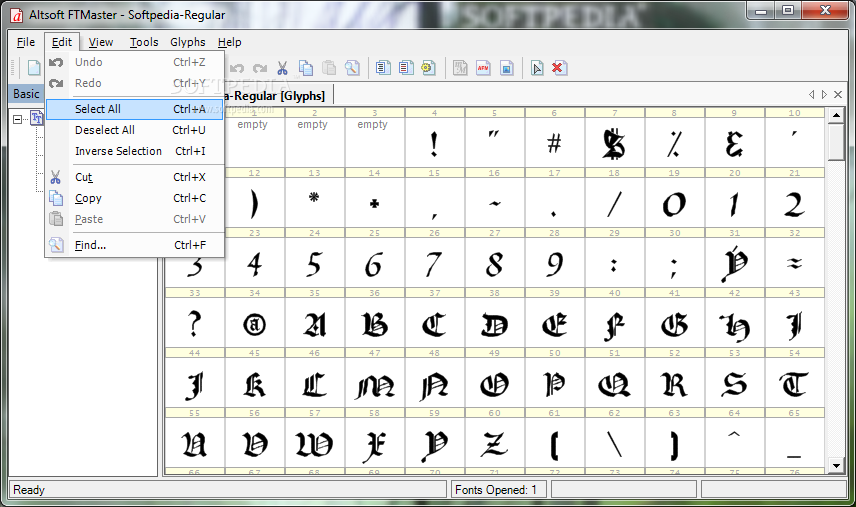Image resolution: width=856 pixels, height=507 pixels.
Task: Select the backslash glyph cell 62
Action: pos(615,443)
